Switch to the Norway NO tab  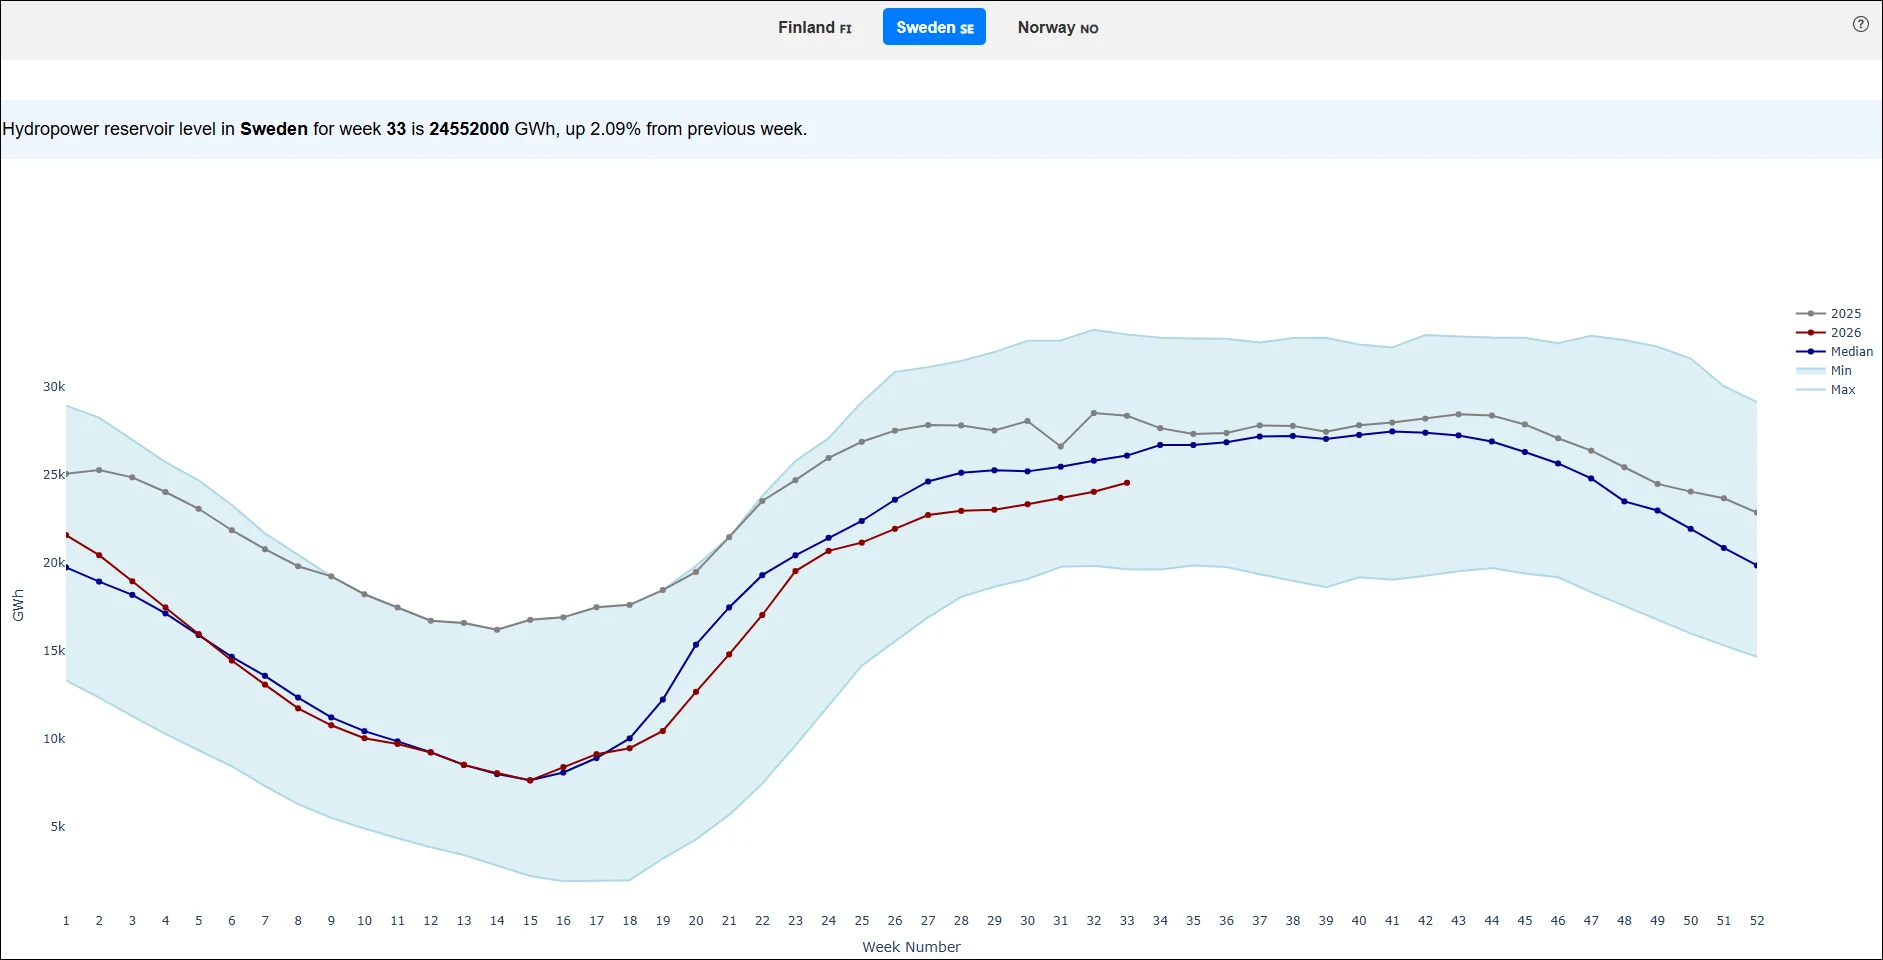click(x=1058, y=27)
